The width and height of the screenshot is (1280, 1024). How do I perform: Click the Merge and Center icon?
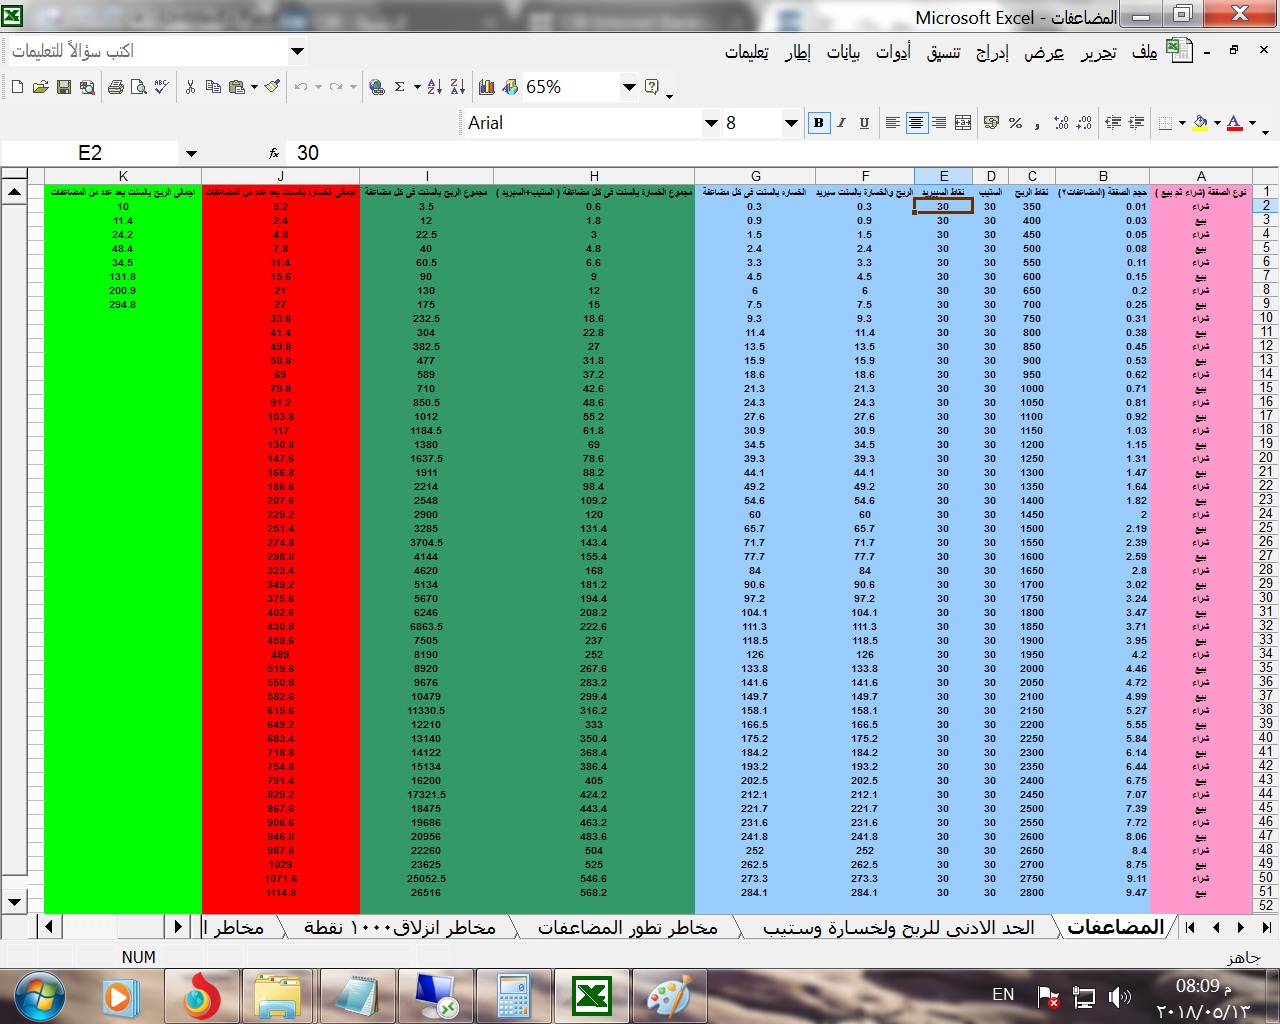pyautogui.click(x=963, y=123)
